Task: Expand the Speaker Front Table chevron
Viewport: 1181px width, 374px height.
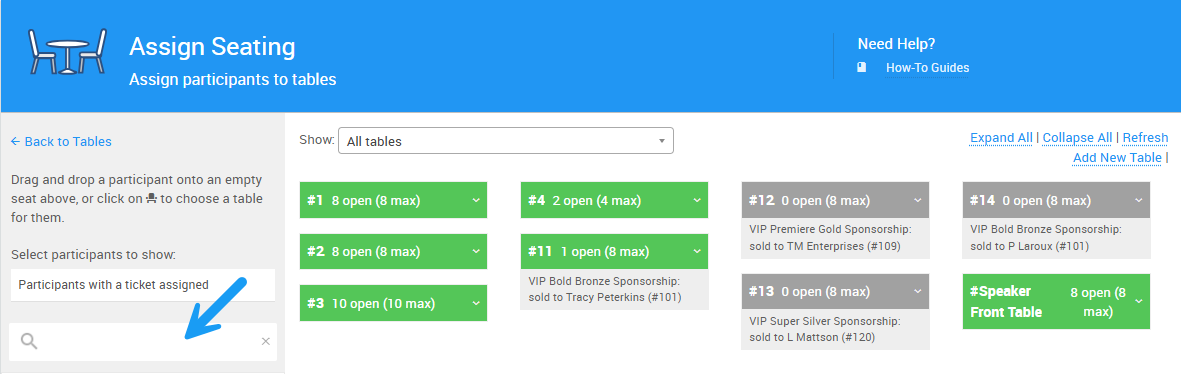Action: tap(1139, 301)
